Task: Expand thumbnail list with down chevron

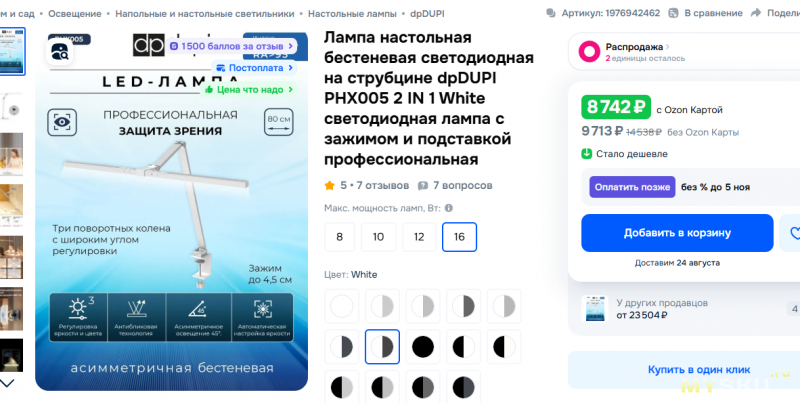Action: click(x=7, y=383)
